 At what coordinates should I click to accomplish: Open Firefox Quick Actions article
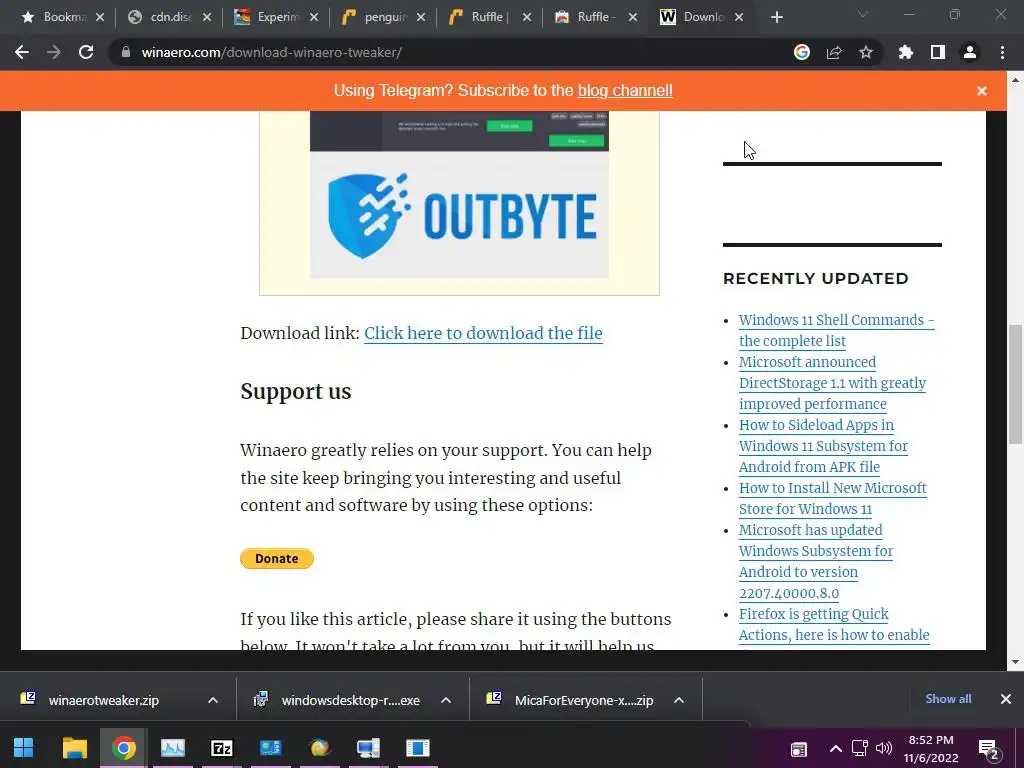click(x=834, y=624)
